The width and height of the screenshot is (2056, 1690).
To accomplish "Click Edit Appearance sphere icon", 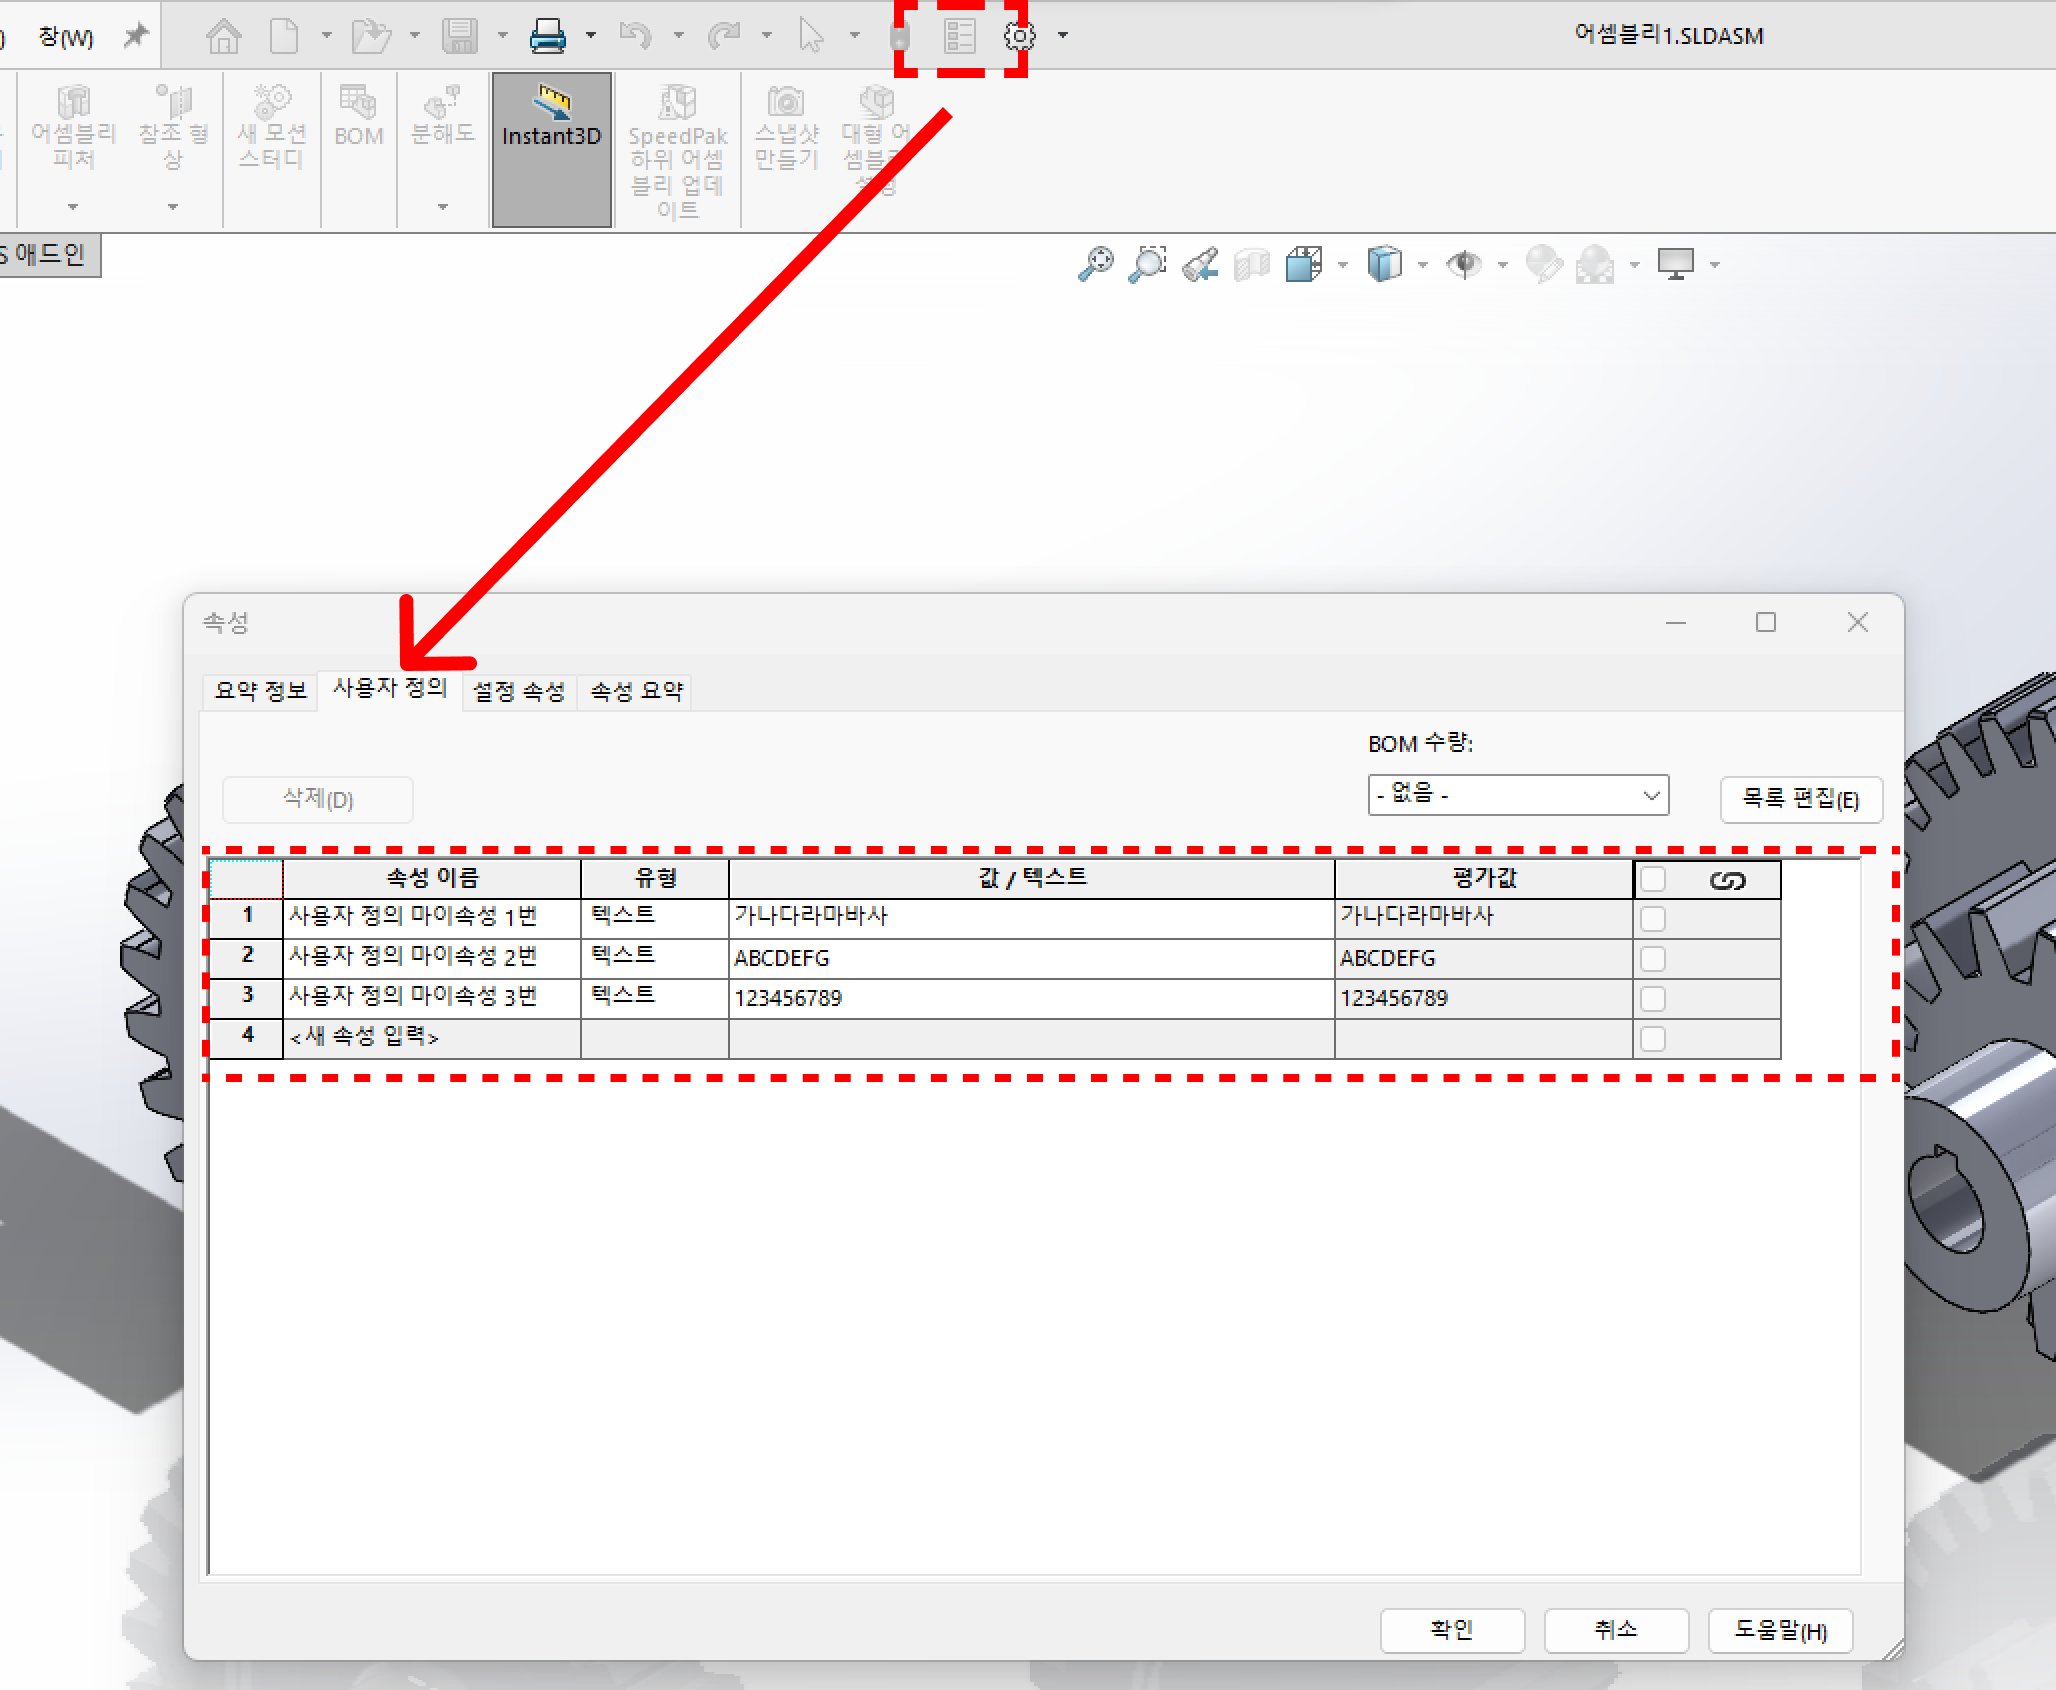I will [x=1544, y=265].
